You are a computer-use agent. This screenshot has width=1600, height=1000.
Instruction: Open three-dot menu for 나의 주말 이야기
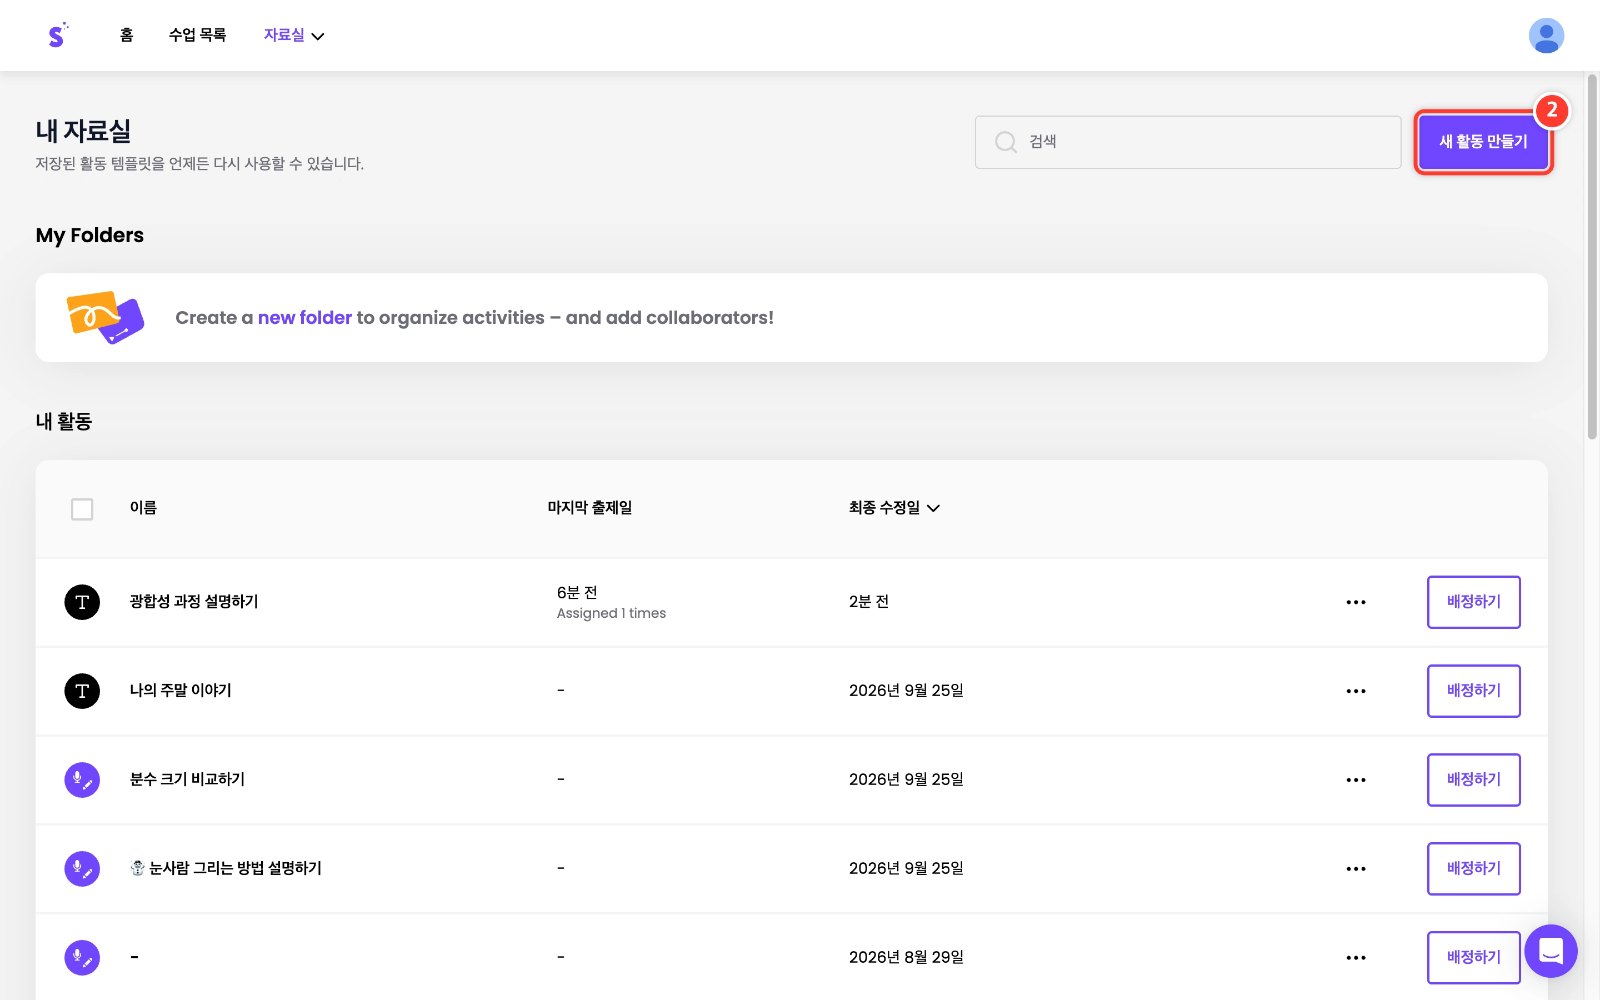pos(1356,691)
